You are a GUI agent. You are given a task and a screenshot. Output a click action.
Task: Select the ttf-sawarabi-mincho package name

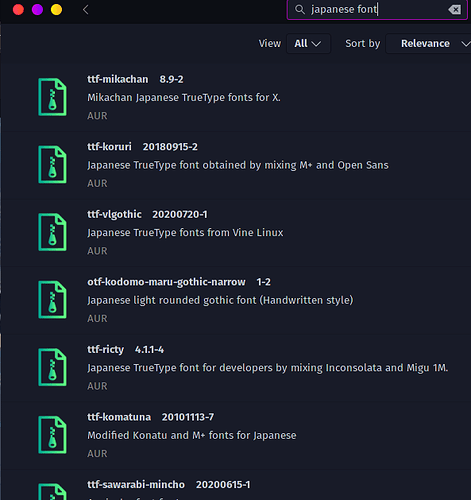tap(136, 485)
